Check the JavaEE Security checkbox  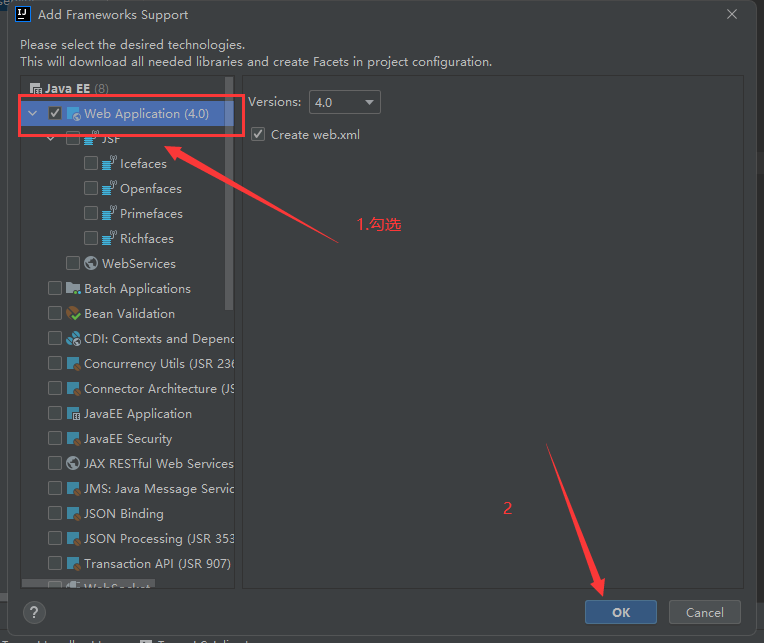click(55, 438)
